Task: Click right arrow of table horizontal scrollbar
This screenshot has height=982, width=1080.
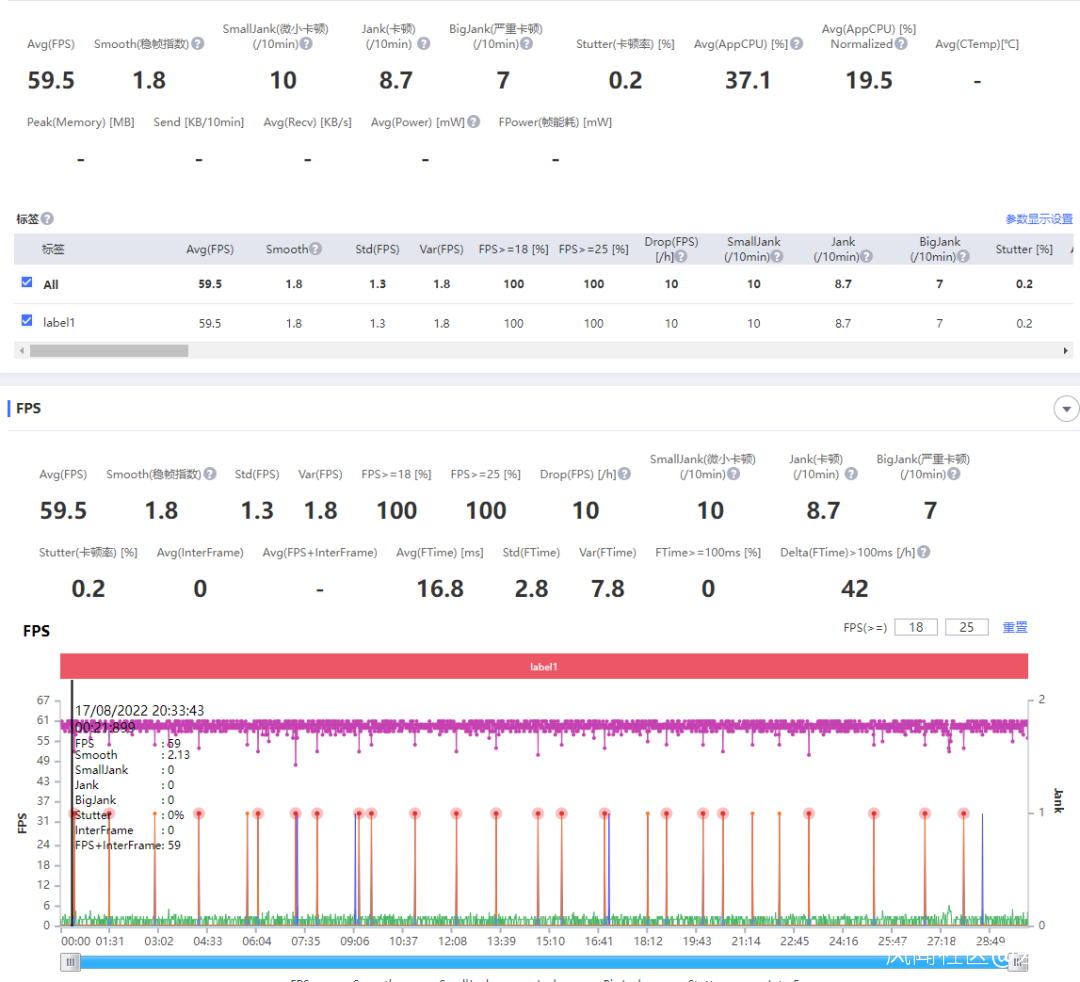Action: (x=1066, y=351)
